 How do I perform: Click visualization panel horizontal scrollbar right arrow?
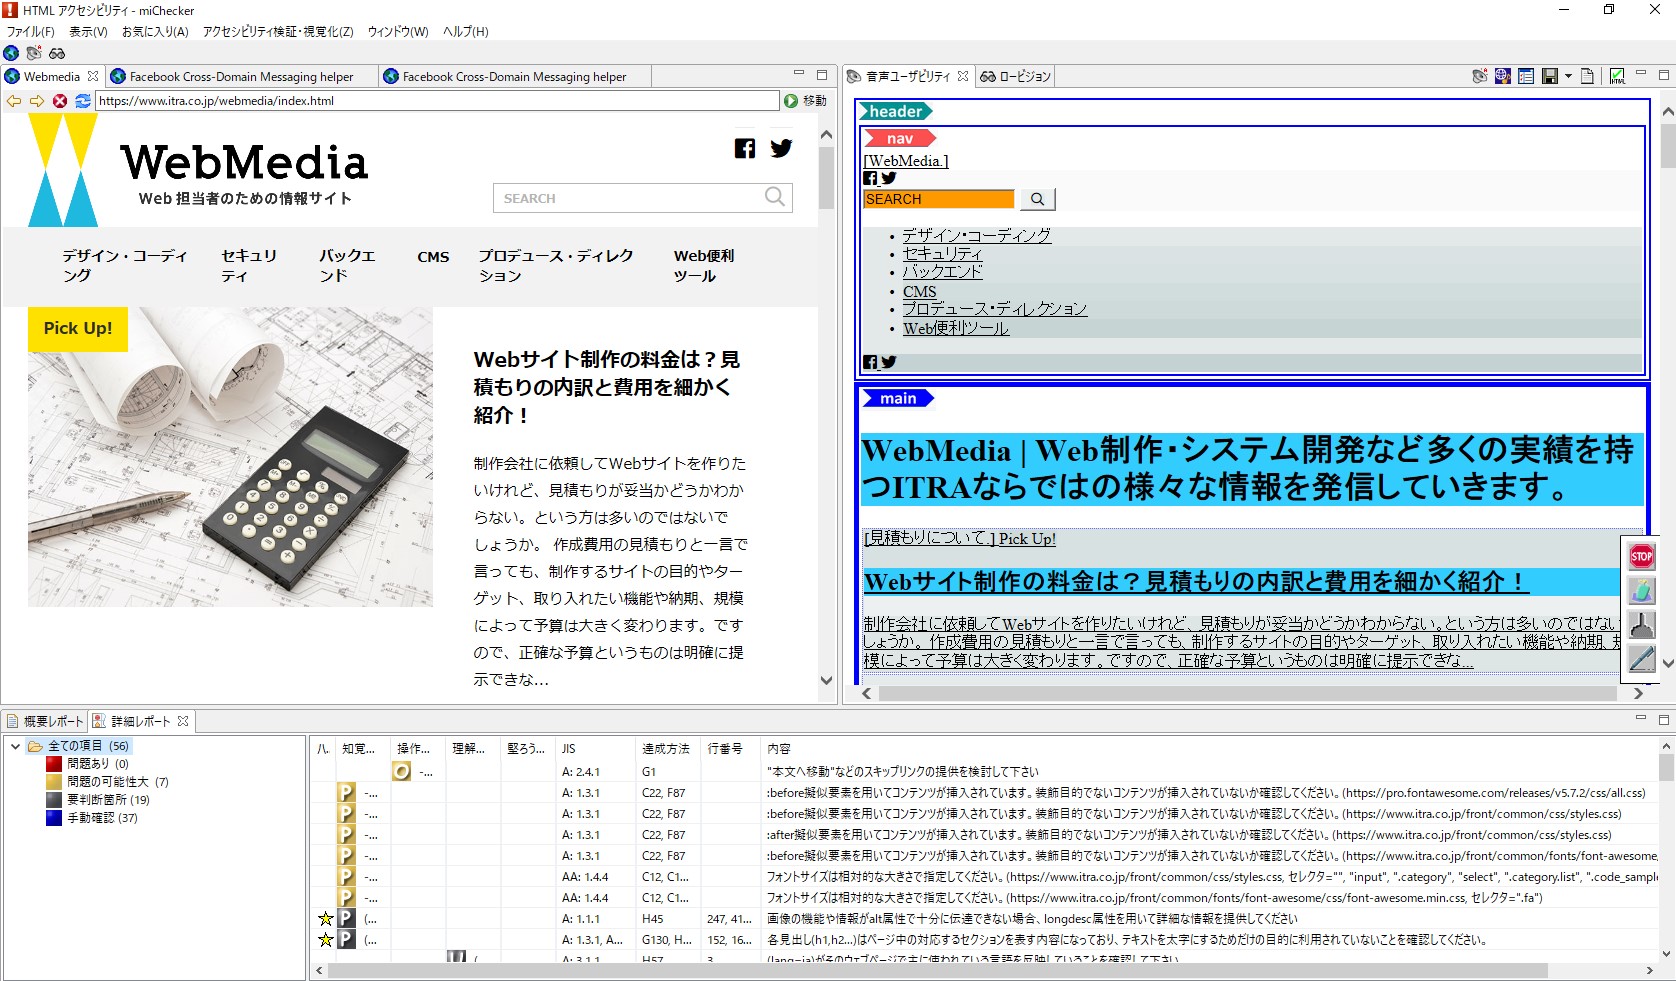tap(1637, 693)
